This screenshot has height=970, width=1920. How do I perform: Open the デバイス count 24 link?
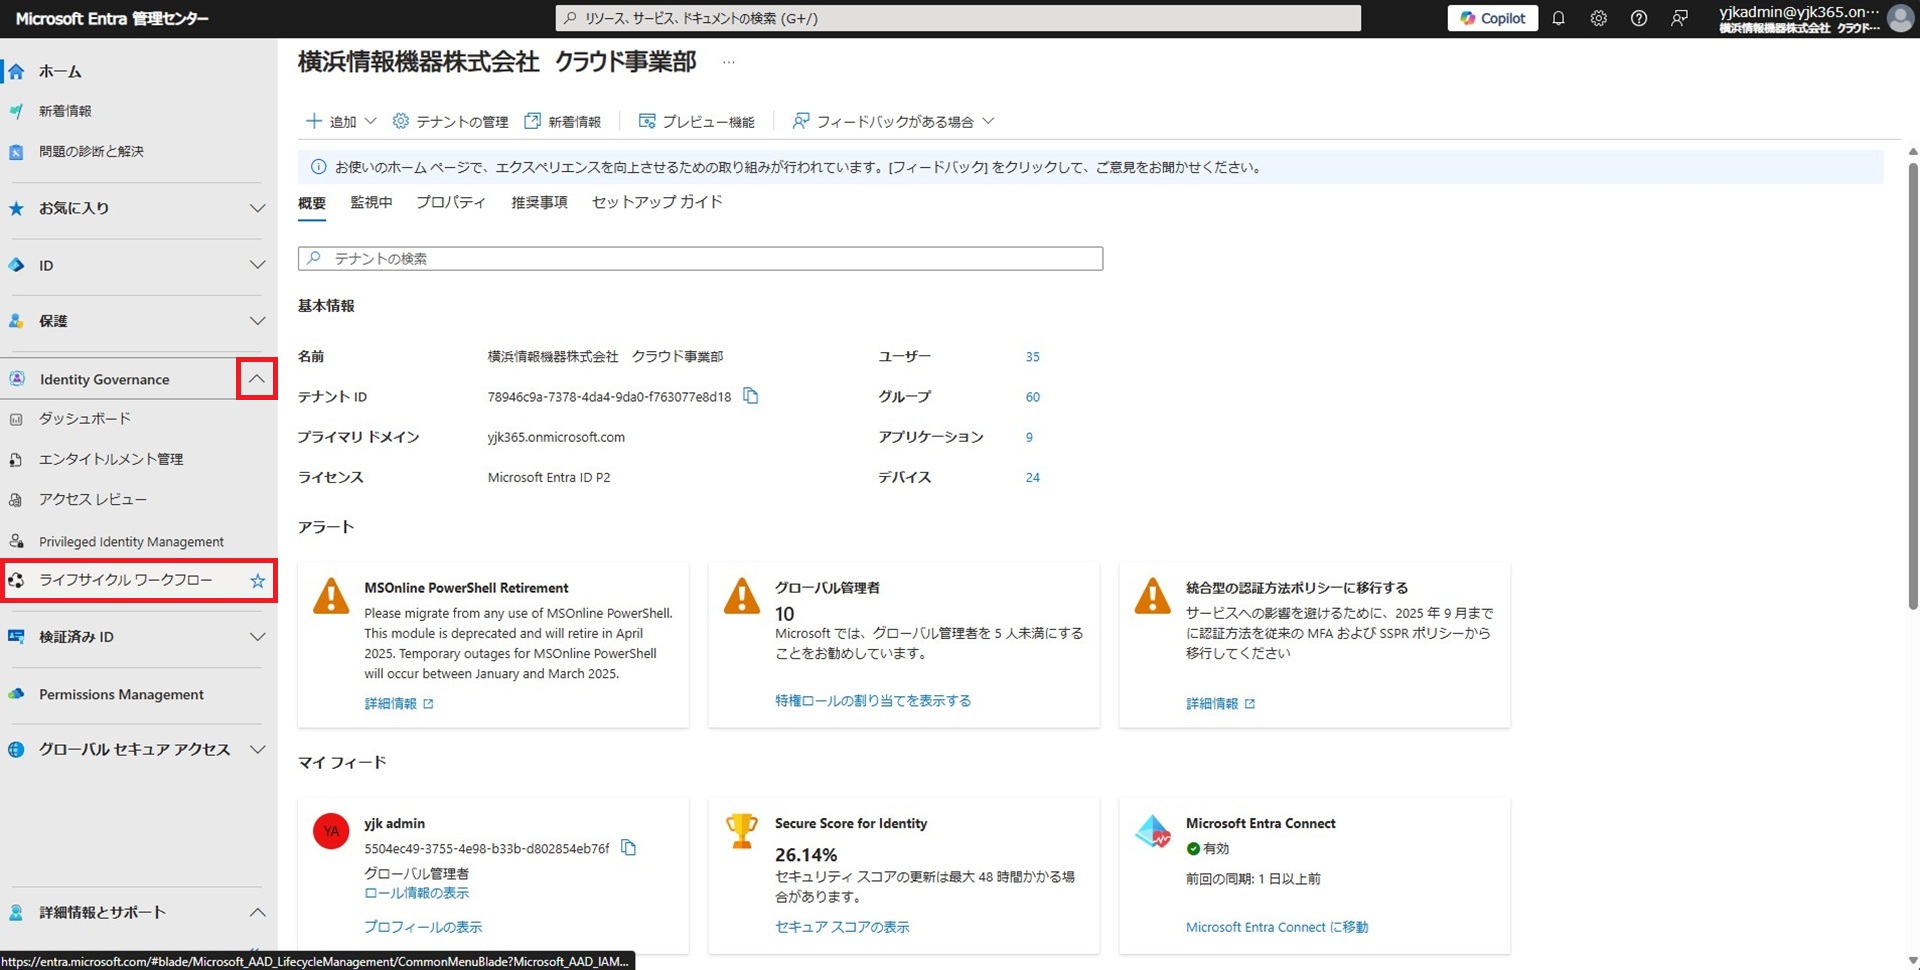(x=1033, y=477)
